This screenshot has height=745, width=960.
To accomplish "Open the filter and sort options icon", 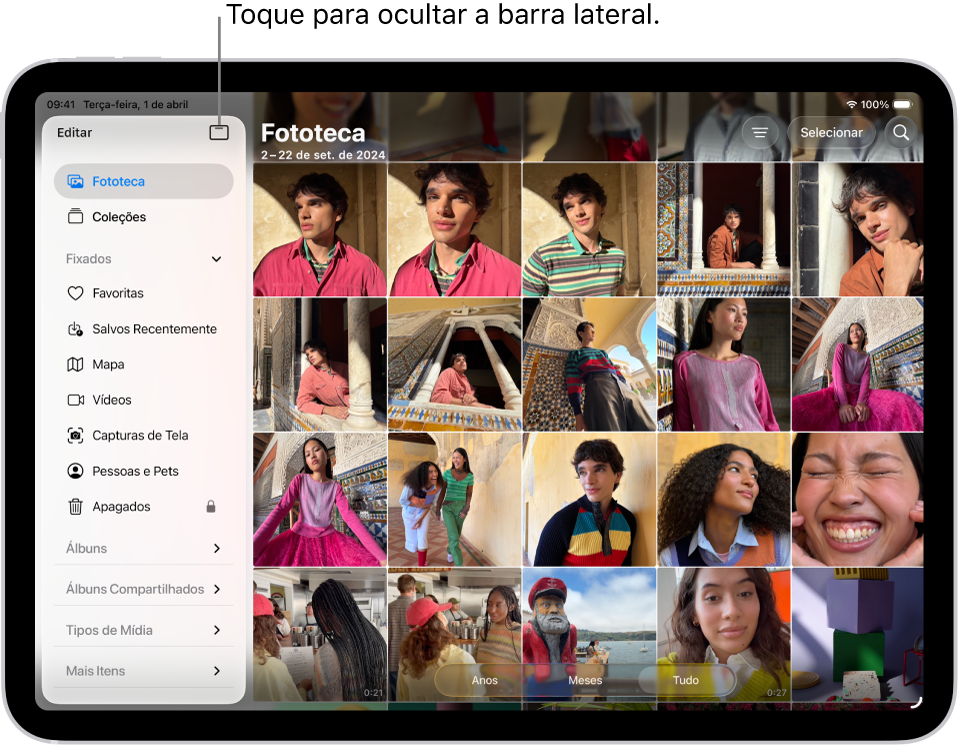I will (760, 132).
